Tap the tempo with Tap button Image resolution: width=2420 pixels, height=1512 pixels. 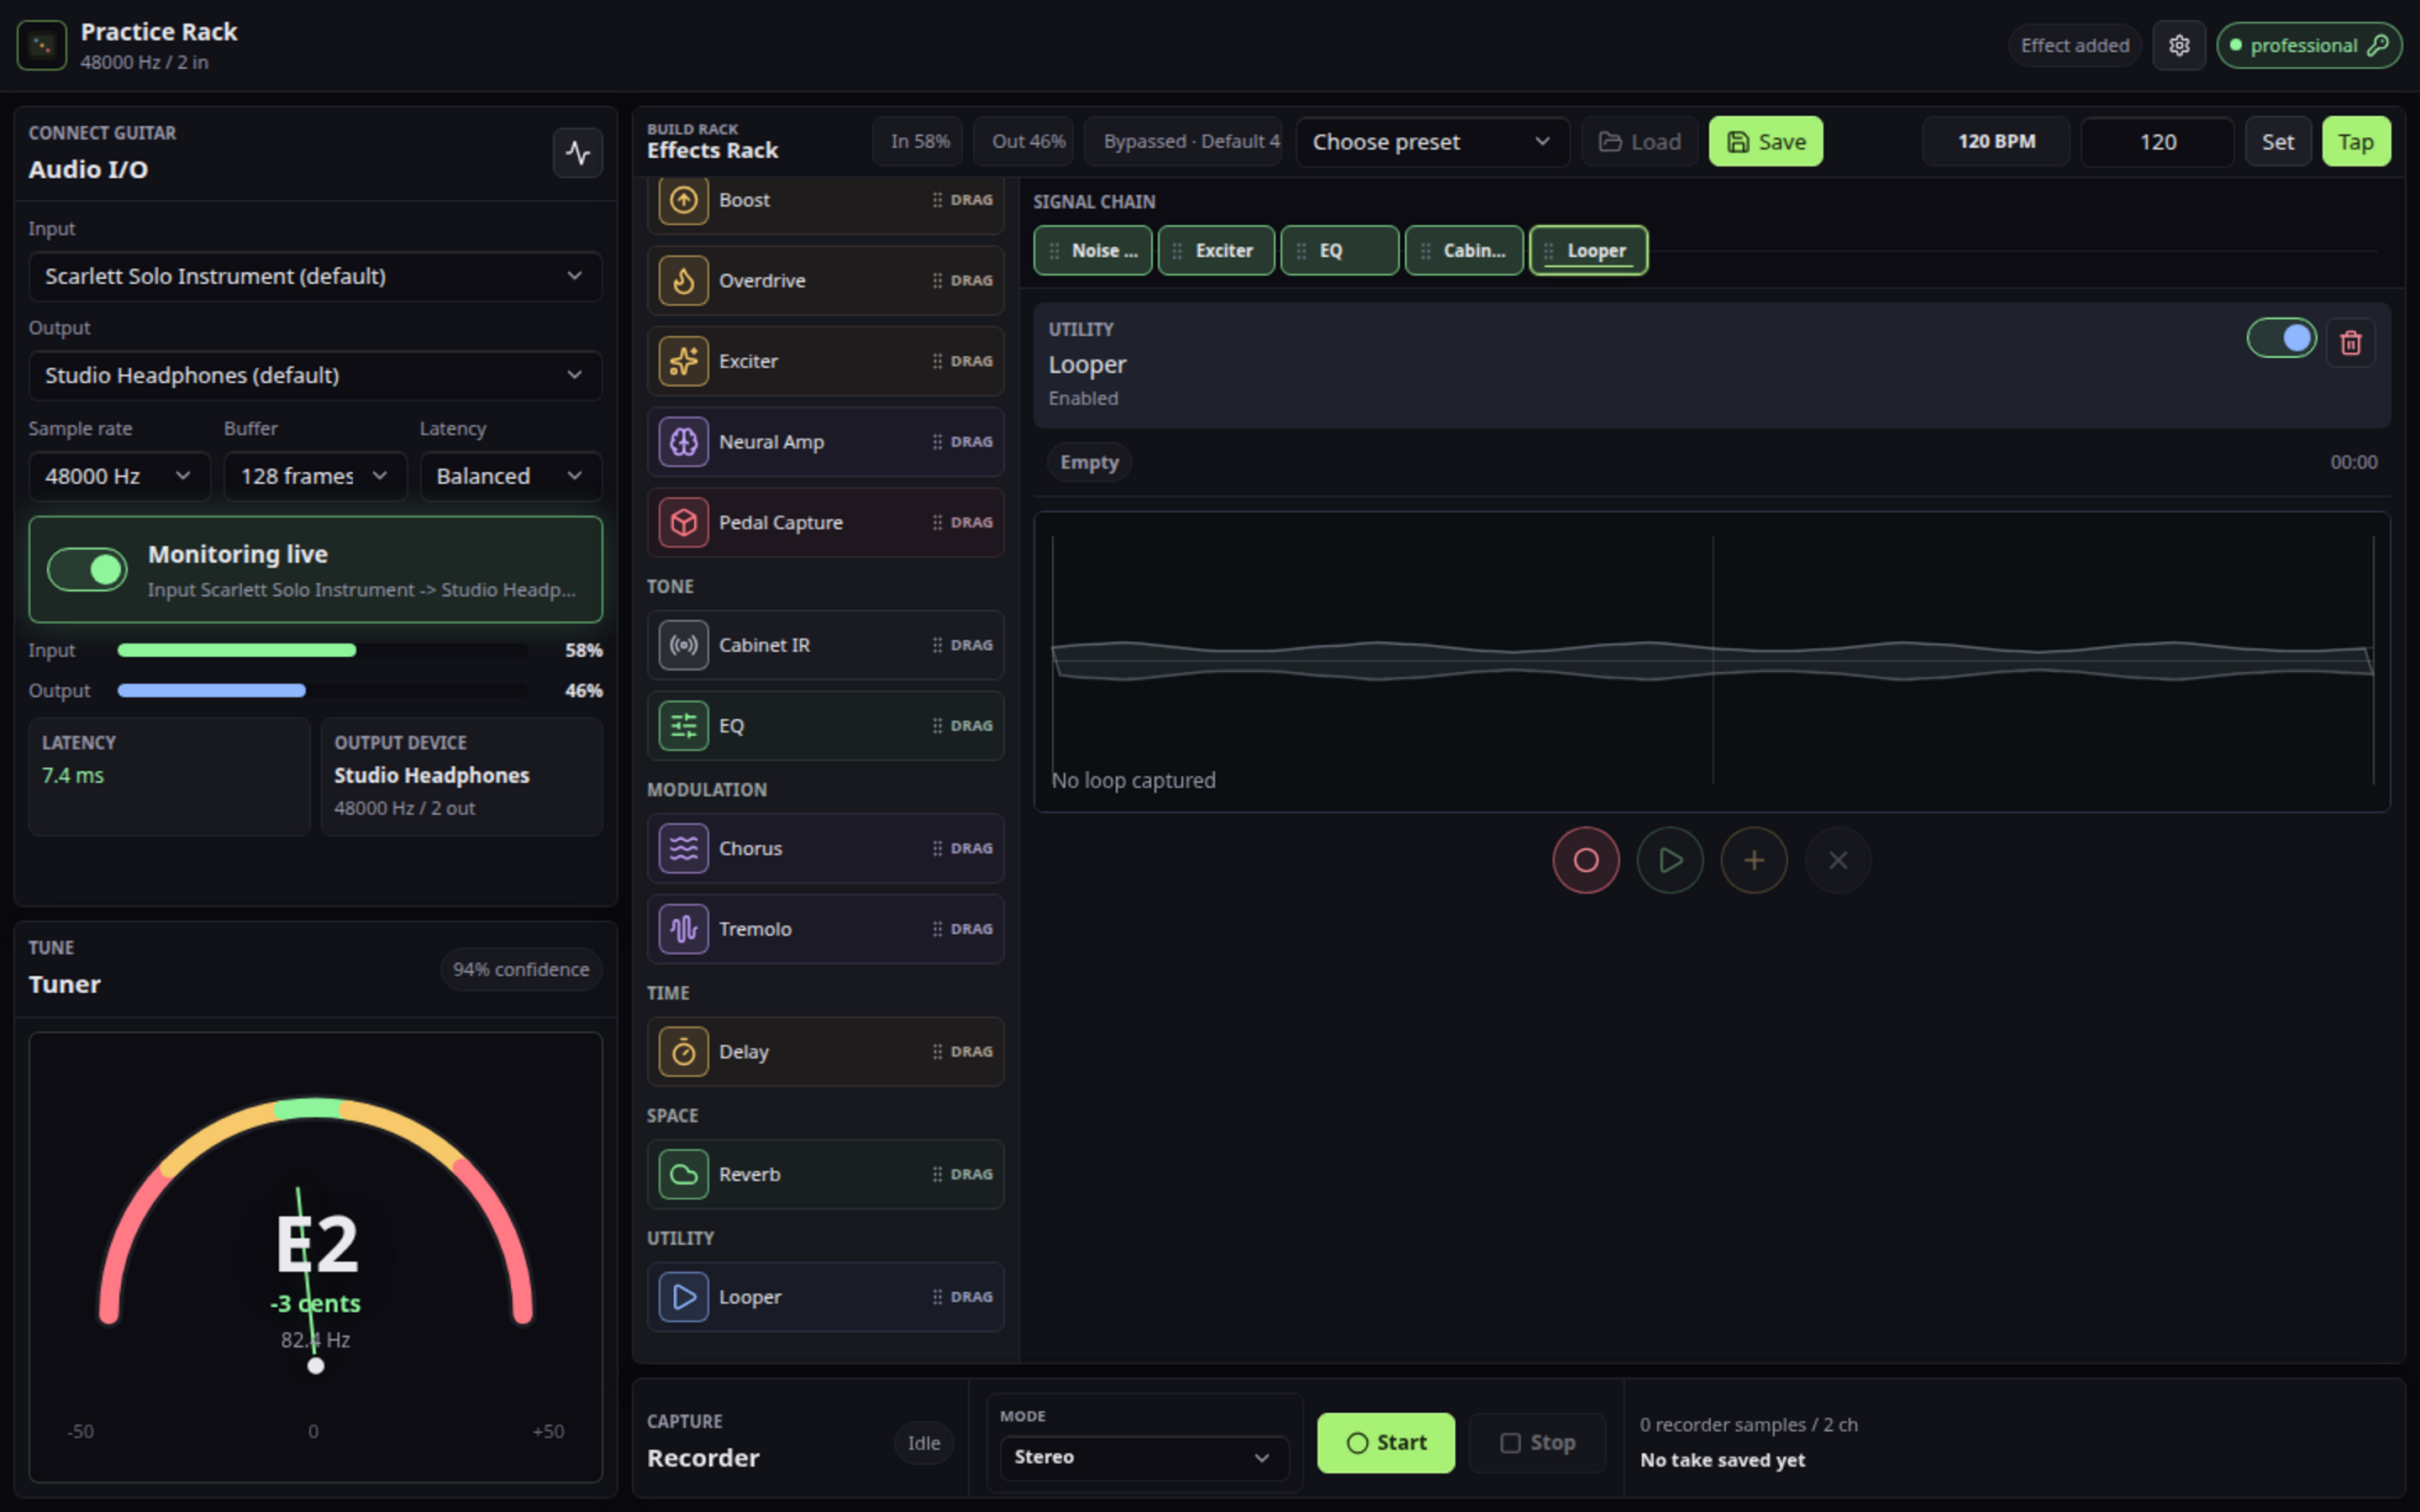coord(2355,142)
